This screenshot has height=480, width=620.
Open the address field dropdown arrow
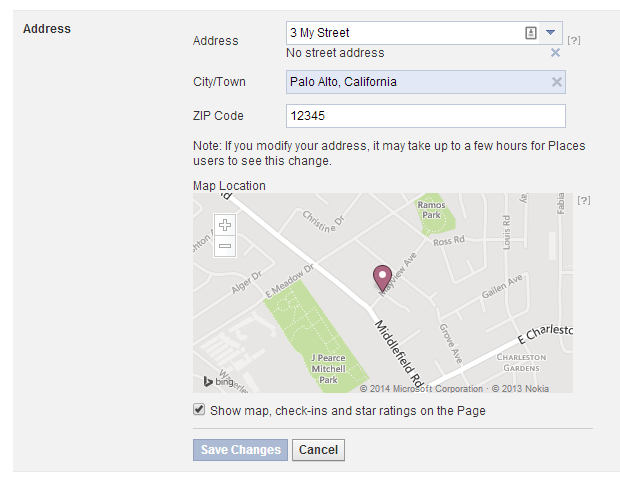click(x=550, y=32)
